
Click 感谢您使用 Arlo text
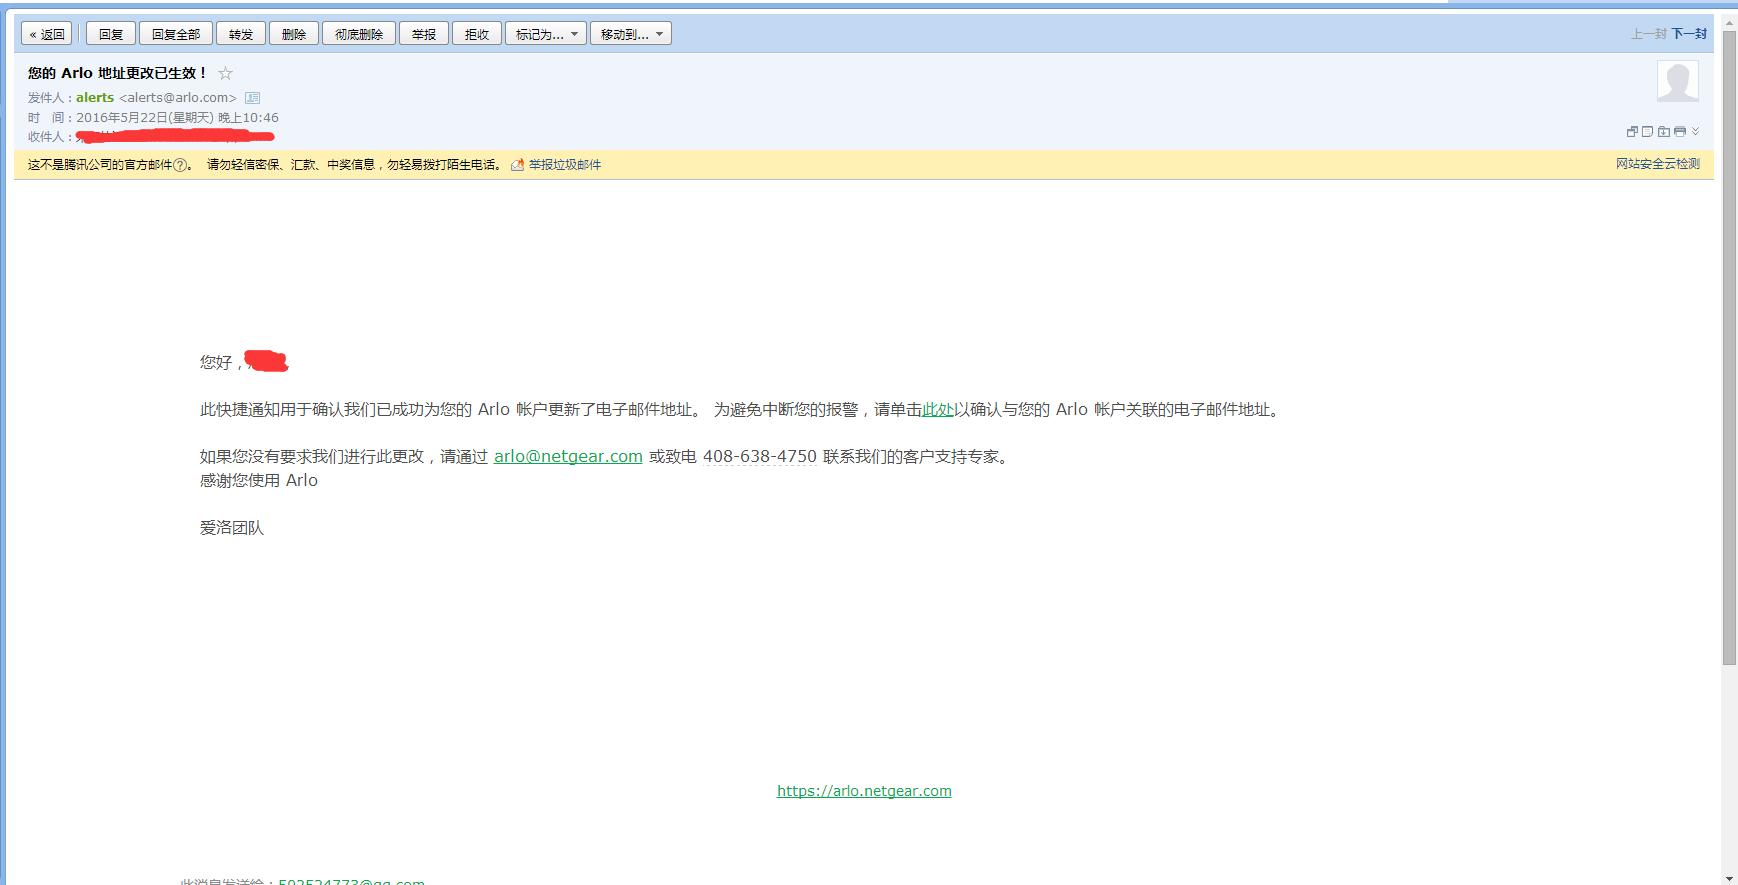coord(259,481)
